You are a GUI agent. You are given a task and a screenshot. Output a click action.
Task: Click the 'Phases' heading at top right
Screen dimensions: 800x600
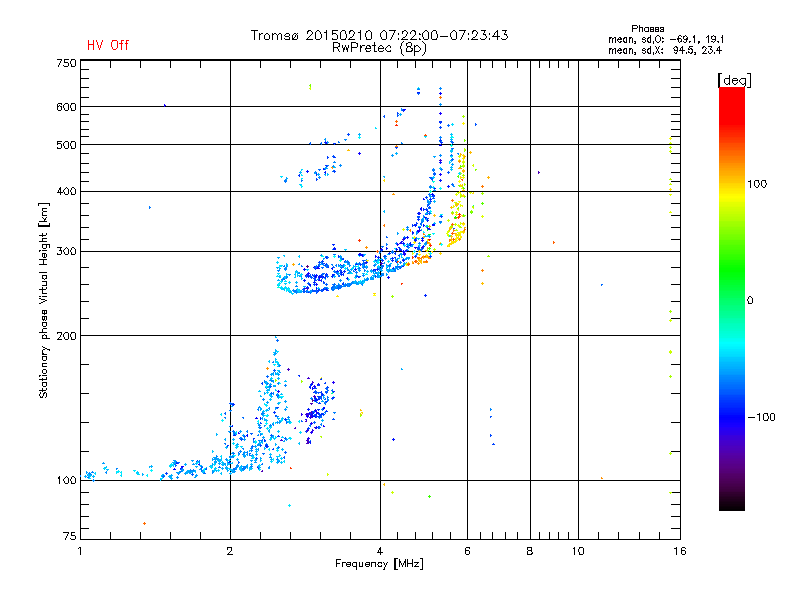647,29
